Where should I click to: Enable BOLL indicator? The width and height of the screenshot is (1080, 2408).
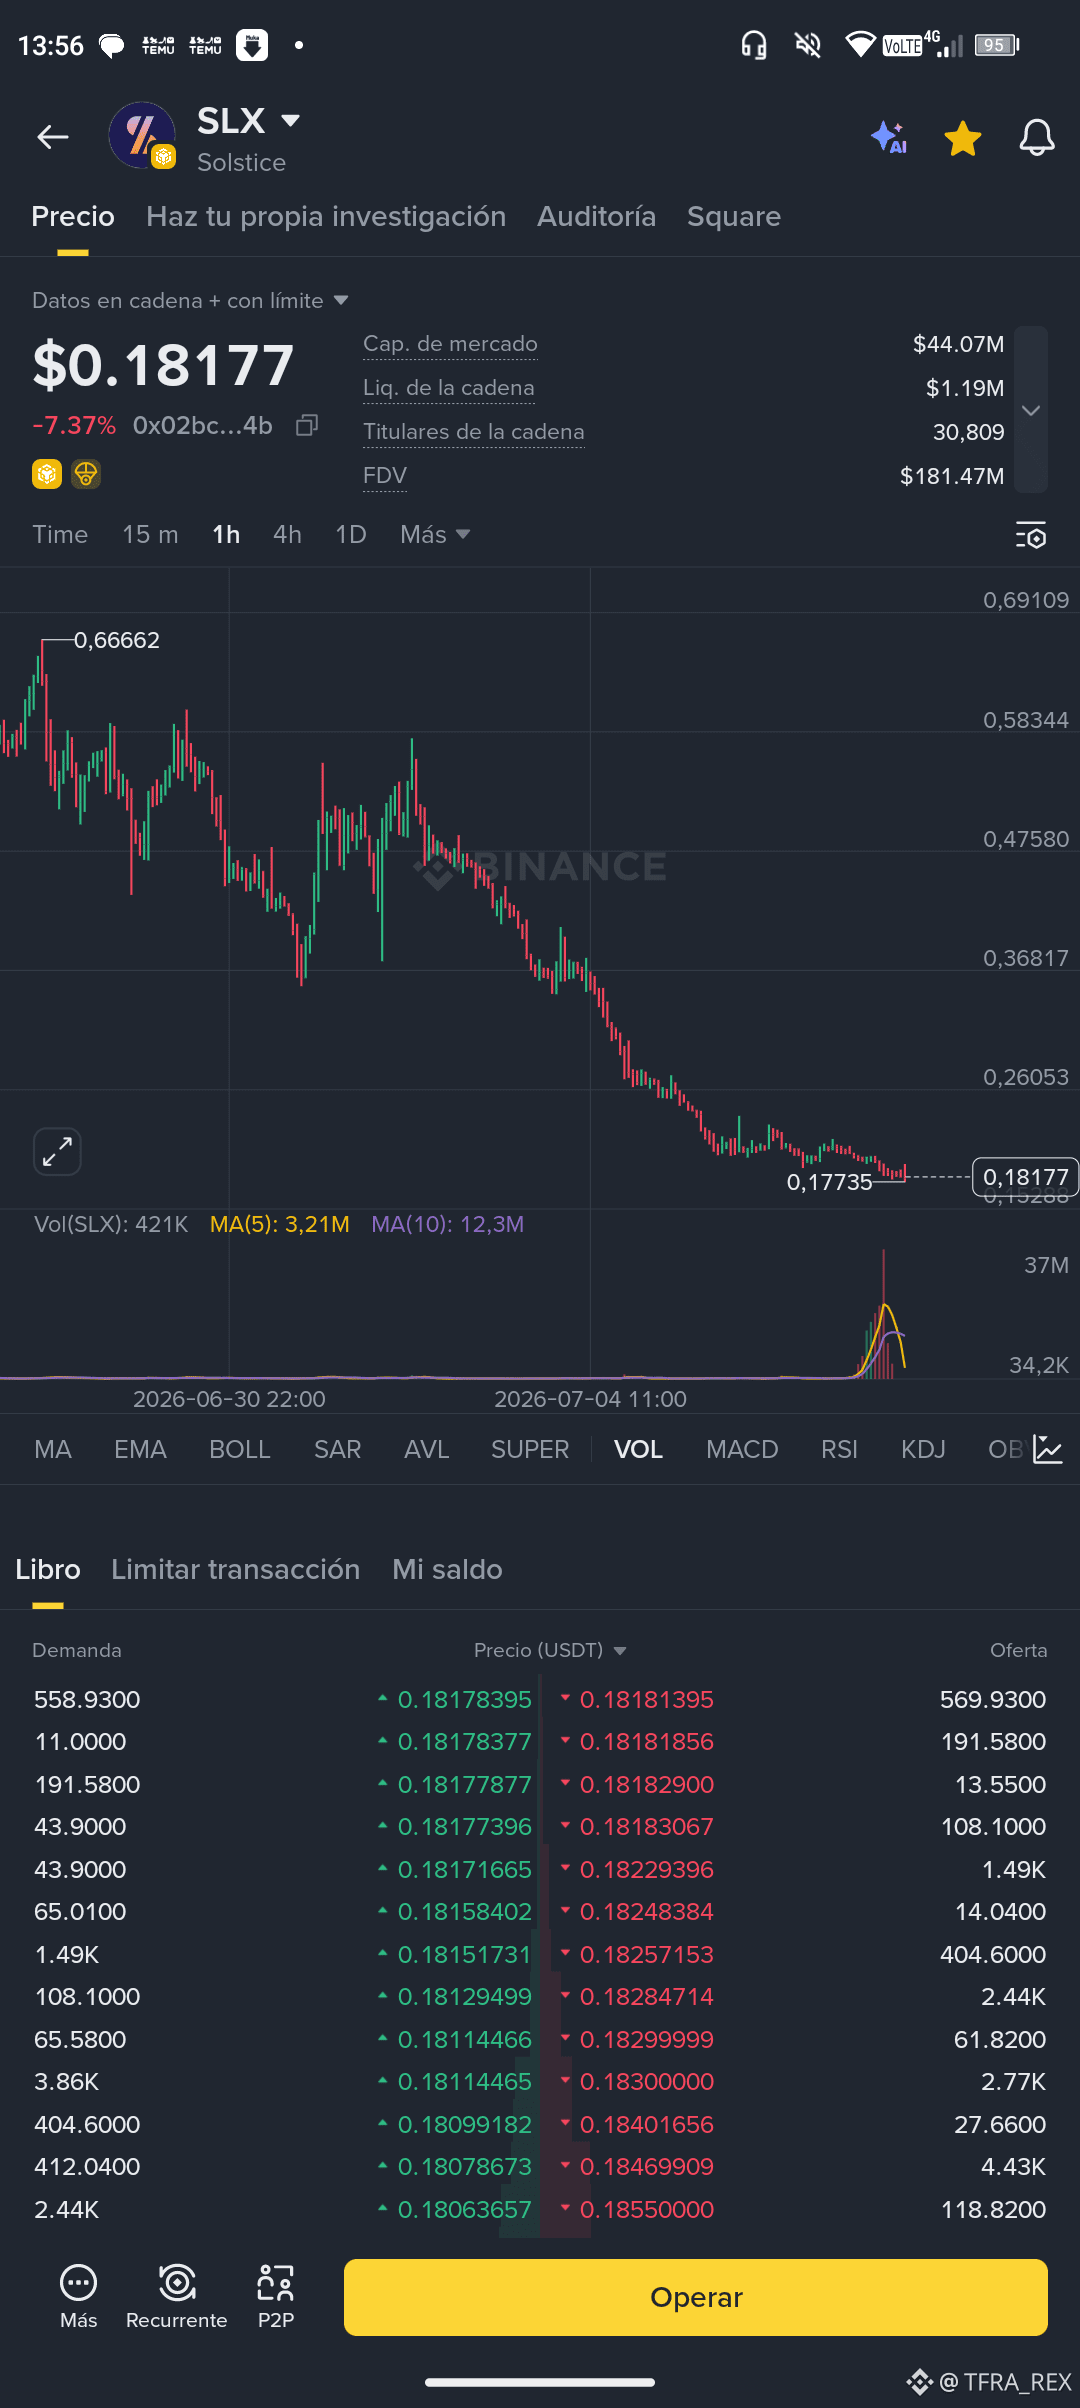click(240, 1449)
